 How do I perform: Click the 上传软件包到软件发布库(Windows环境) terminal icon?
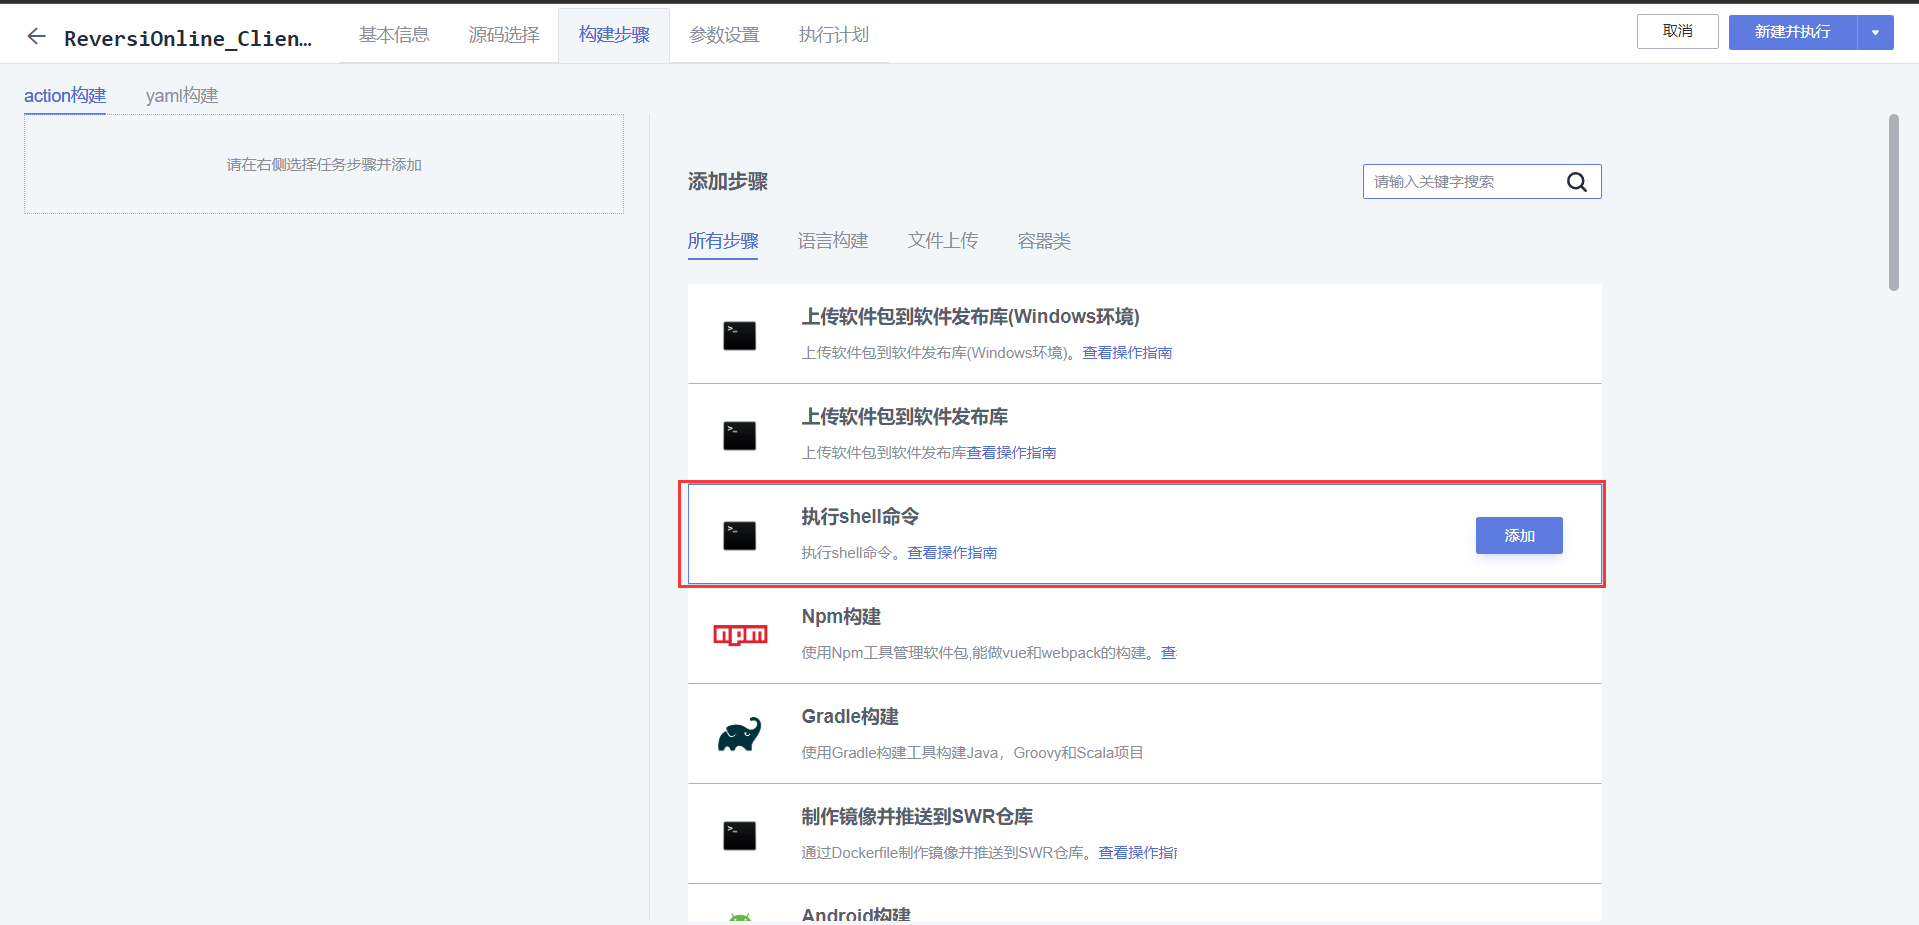click(739, 335)
